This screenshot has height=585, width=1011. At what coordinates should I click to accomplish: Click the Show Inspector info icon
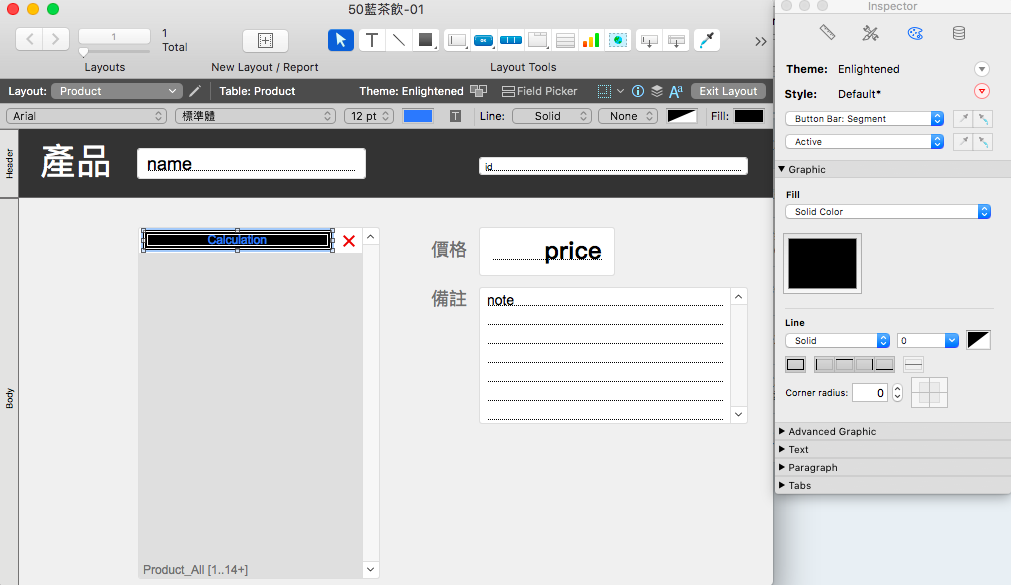click(x=638, y=91)
